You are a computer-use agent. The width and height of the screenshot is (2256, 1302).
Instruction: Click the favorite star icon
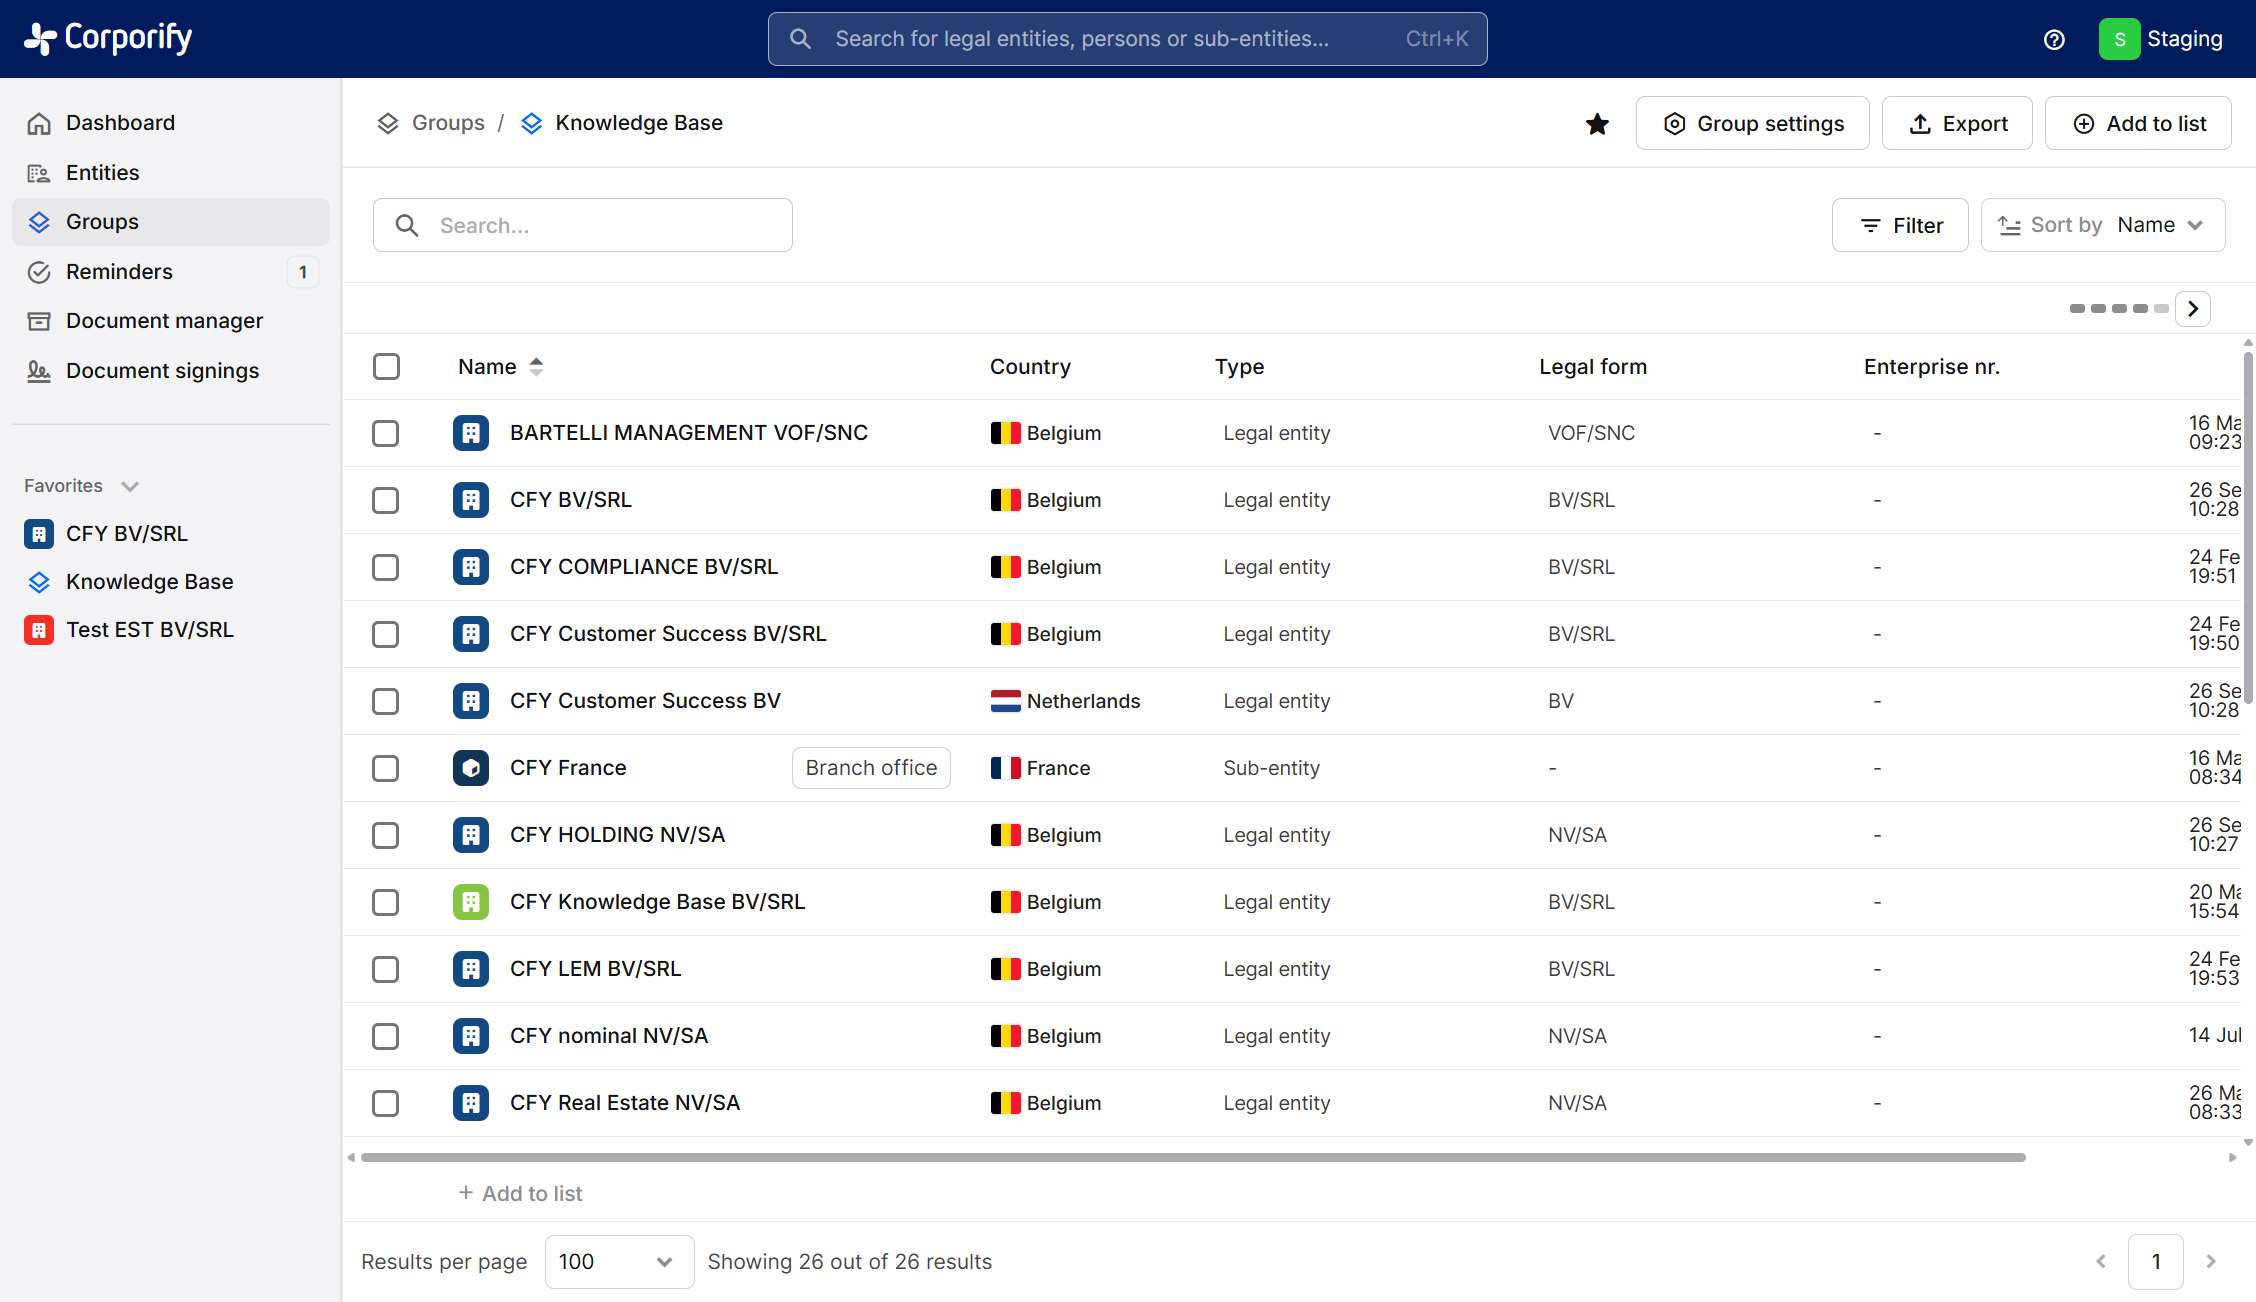(1597, 124)
